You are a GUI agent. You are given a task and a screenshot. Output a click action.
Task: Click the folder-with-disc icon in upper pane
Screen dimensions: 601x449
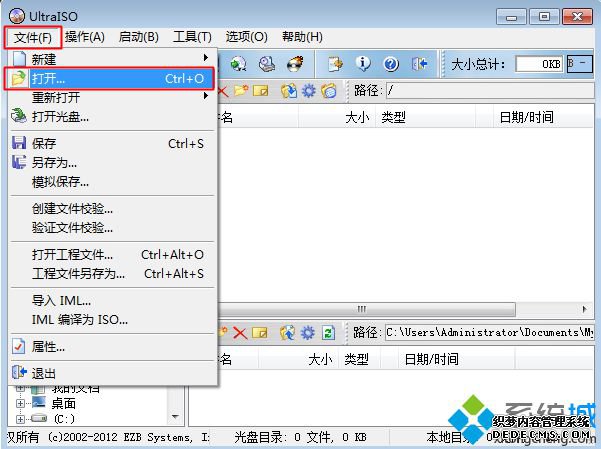[329, 91]
